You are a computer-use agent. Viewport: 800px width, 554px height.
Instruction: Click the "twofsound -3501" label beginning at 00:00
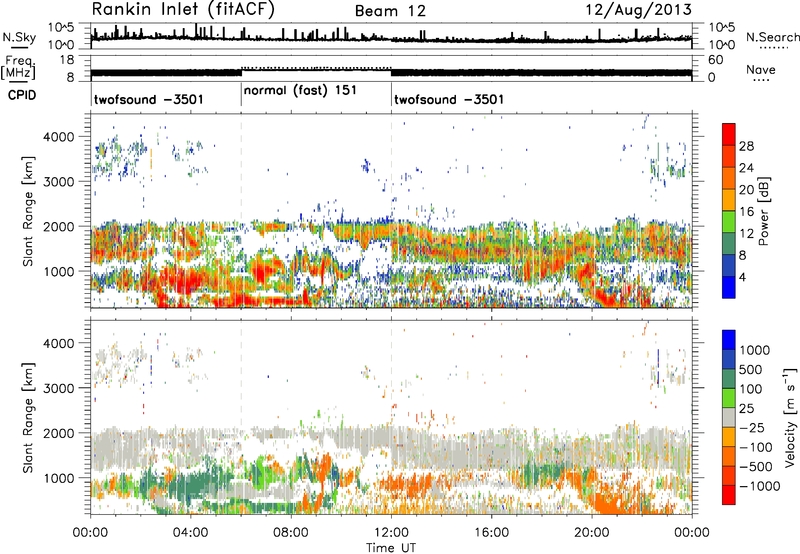pyautogui.click(x=148, y=99)
